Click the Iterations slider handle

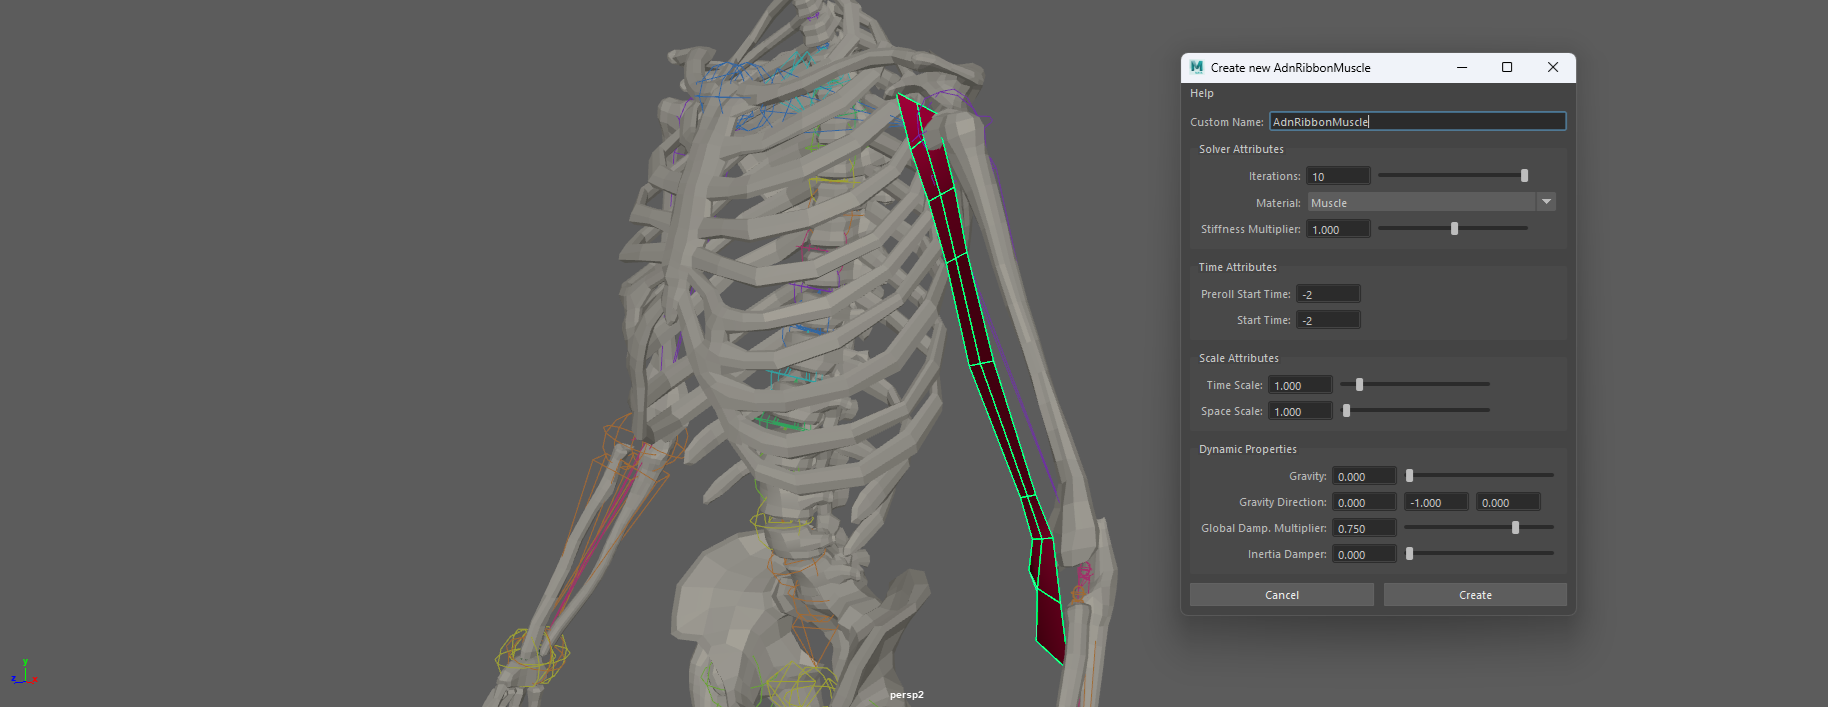click(1524, 176)
